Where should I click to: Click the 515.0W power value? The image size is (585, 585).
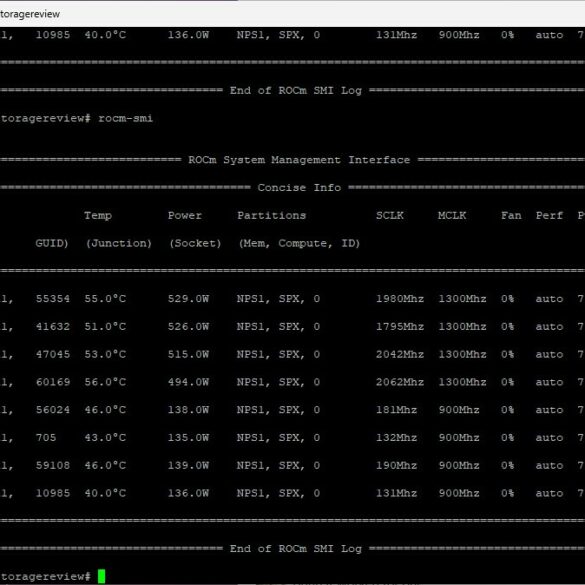point(188,354)
